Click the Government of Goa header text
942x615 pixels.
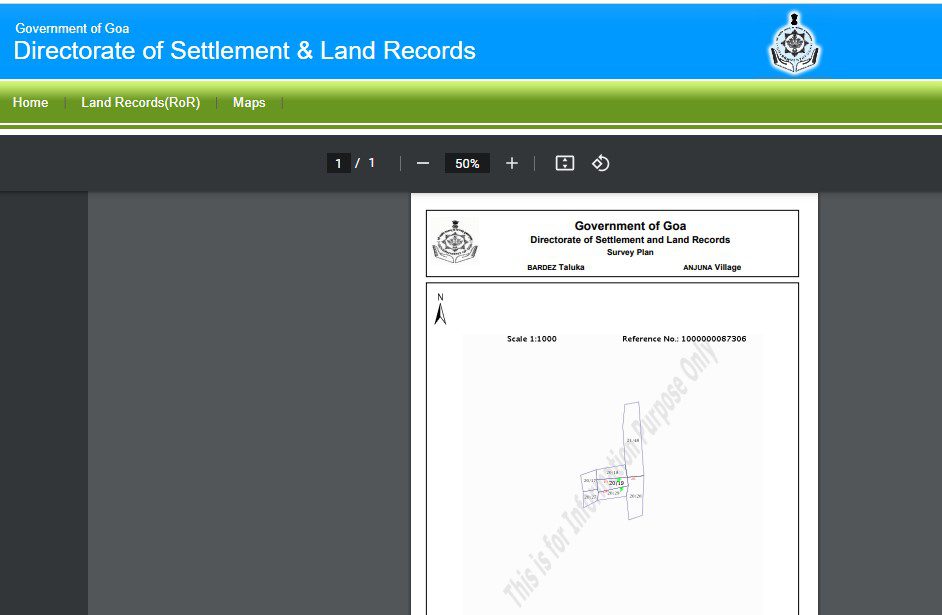(71, 28)
